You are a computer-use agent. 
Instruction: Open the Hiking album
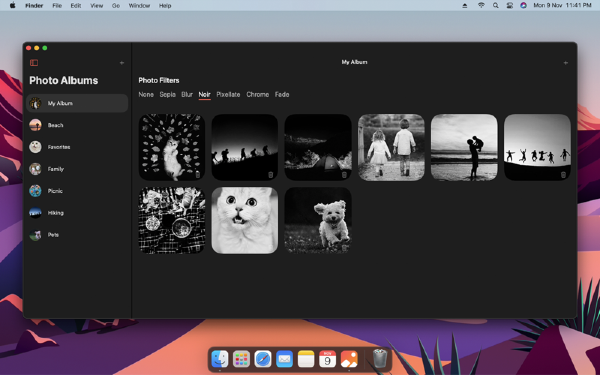pyautogui.click(x=77, y=213)
